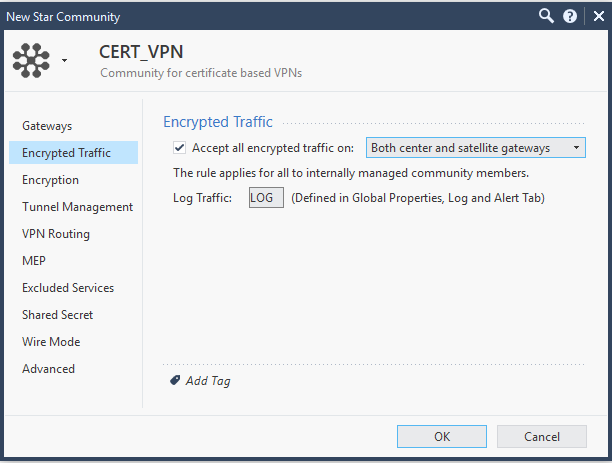
Task: Go to VPN Routing settings
Action: [x=56, y=234]
